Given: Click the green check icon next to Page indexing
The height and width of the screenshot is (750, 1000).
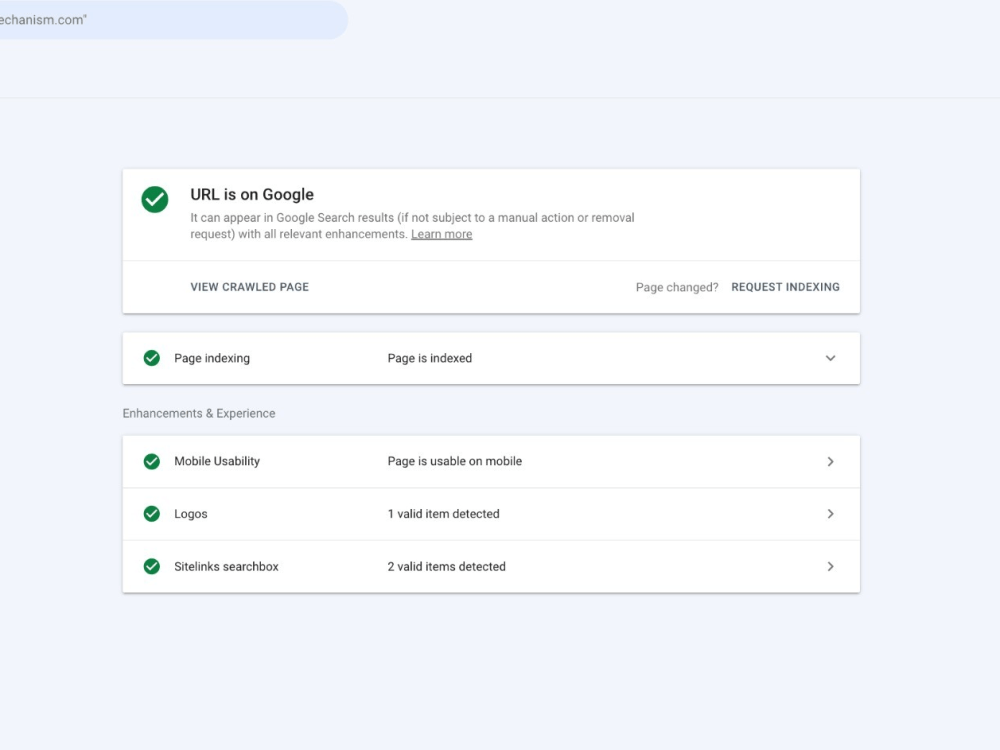Looking at the screenshot, I should (152, 358).
